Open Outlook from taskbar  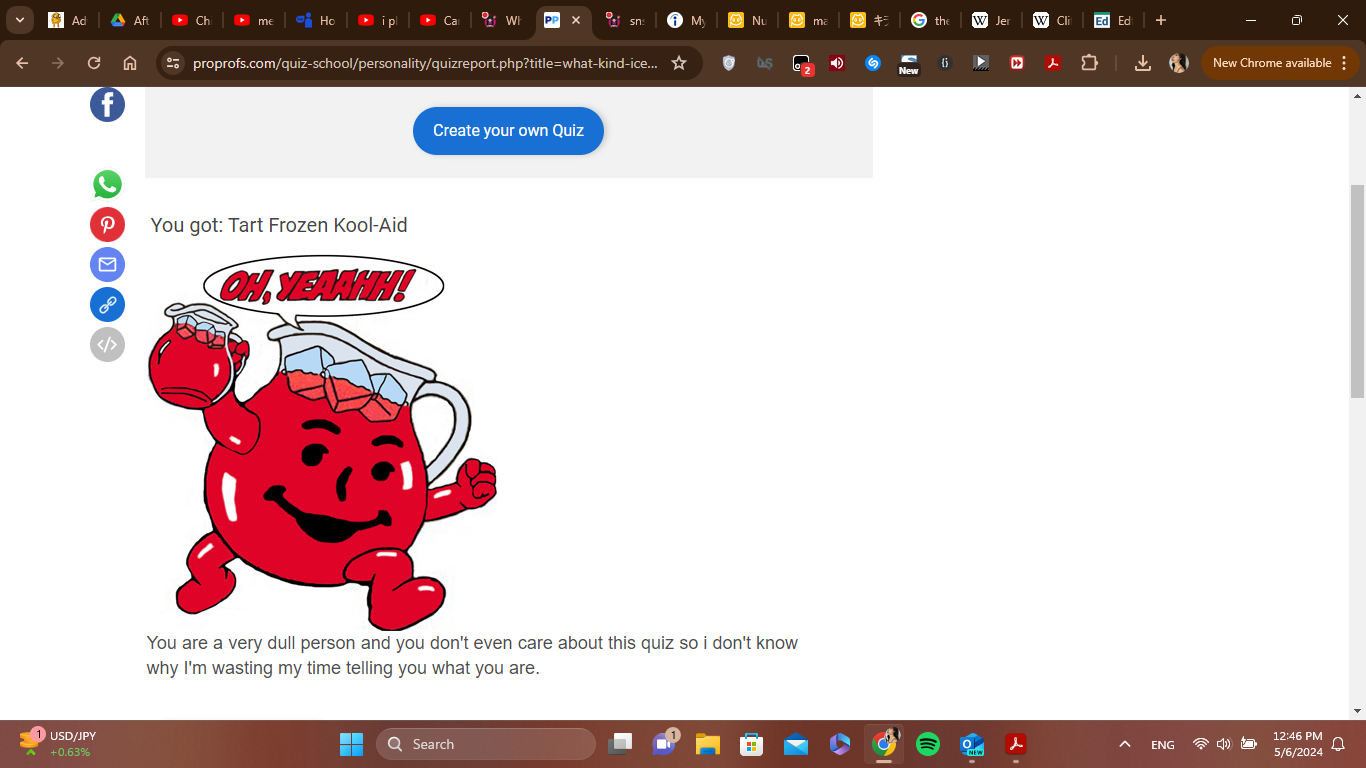(x=972, y=744)
